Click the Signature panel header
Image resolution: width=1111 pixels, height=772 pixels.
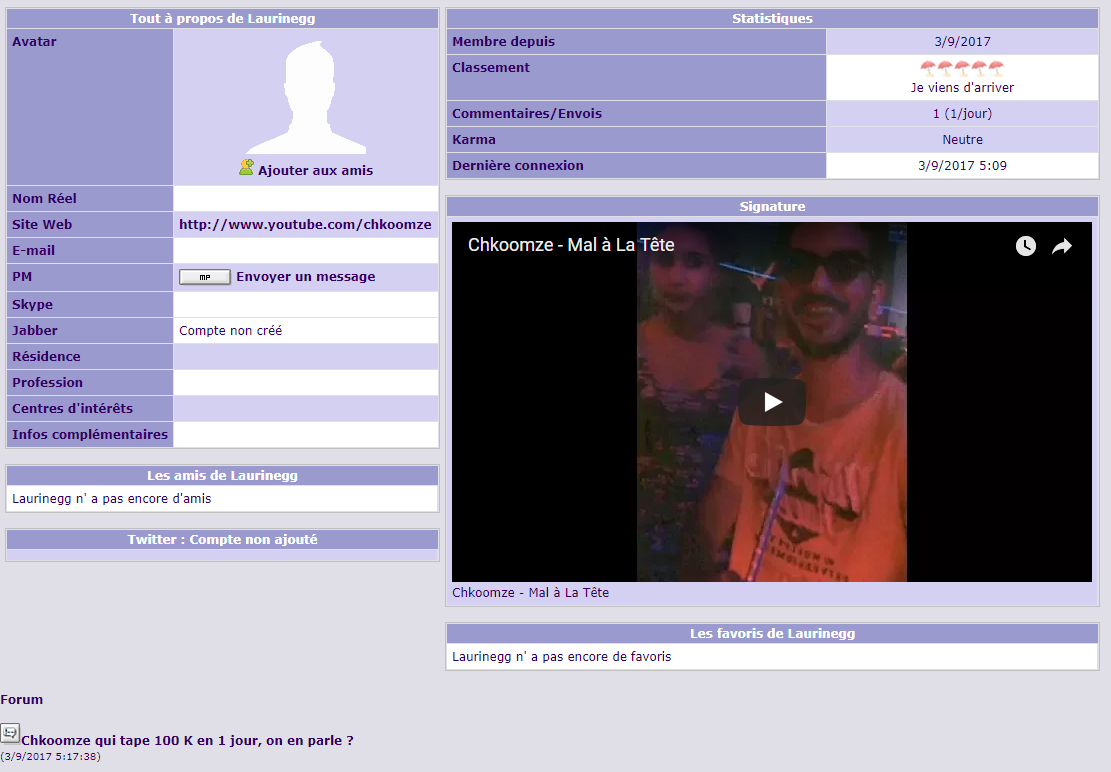772,207
